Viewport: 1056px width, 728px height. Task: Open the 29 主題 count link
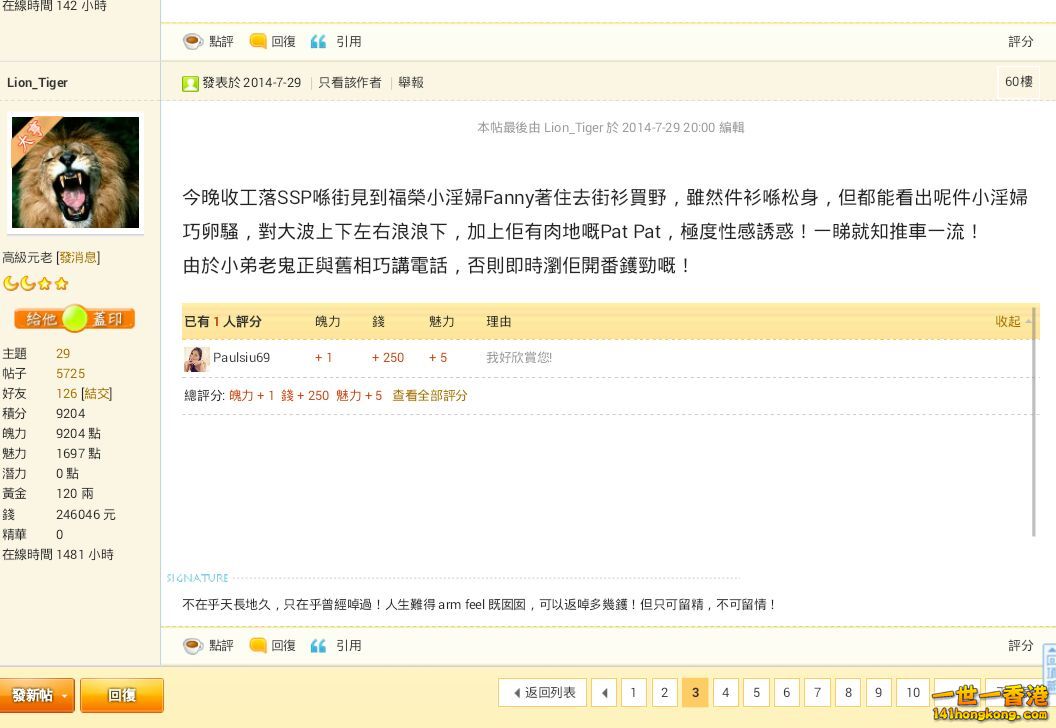(63, 354)
